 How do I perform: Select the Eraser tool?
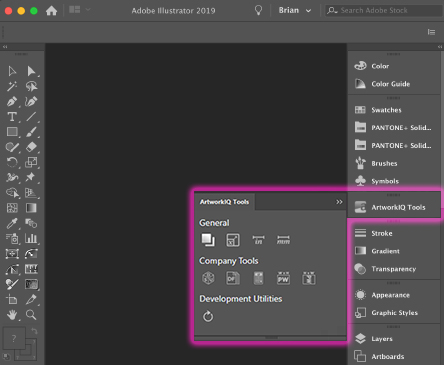click(x=31, y=147)
